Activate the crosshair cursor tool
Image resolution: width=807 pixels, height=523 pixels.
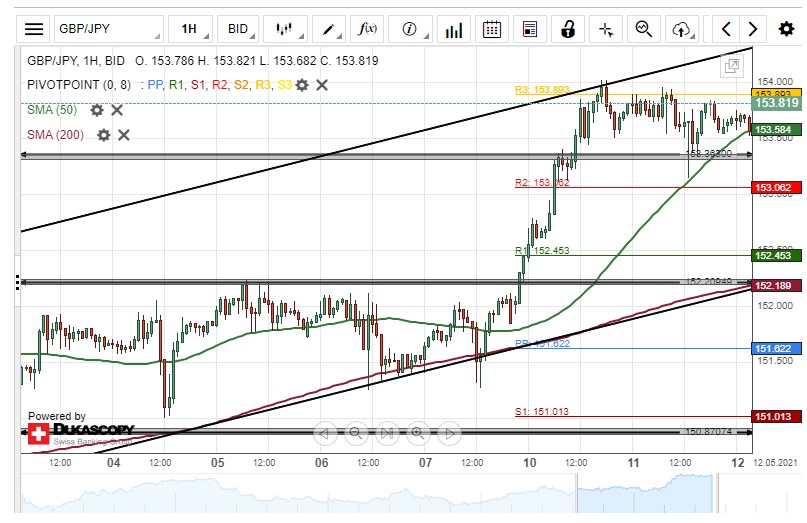click(606, 29)
